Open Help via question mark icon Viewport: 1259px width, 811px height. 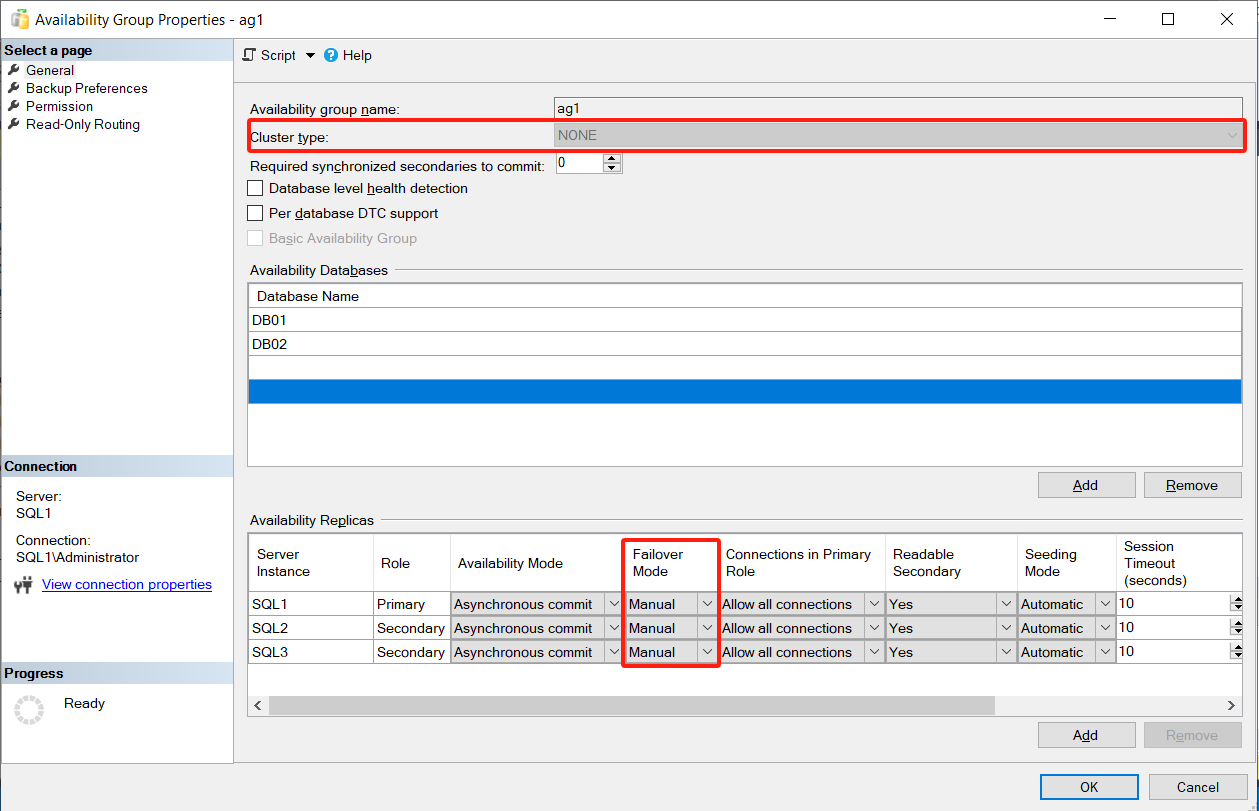tap(331, 55)
